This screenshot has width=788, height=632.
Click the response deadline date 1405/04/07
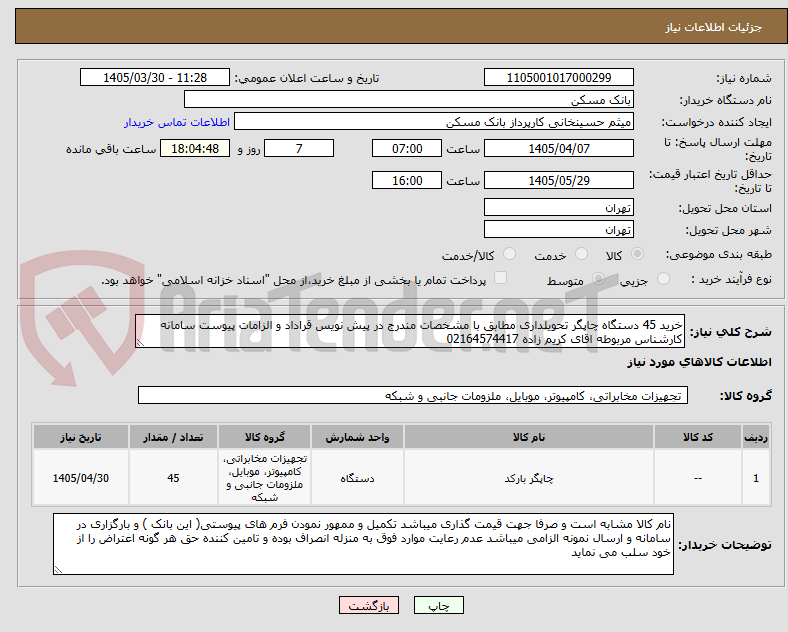559,149
